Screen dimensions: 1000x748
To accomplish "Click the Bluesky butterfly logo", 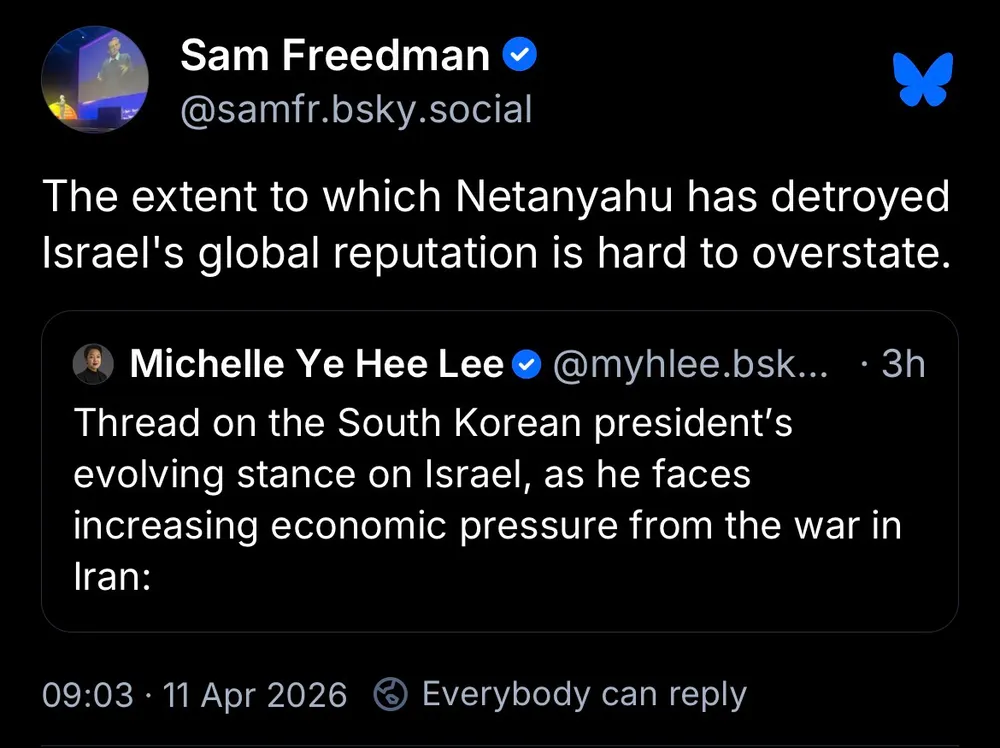I will point(924,80).
